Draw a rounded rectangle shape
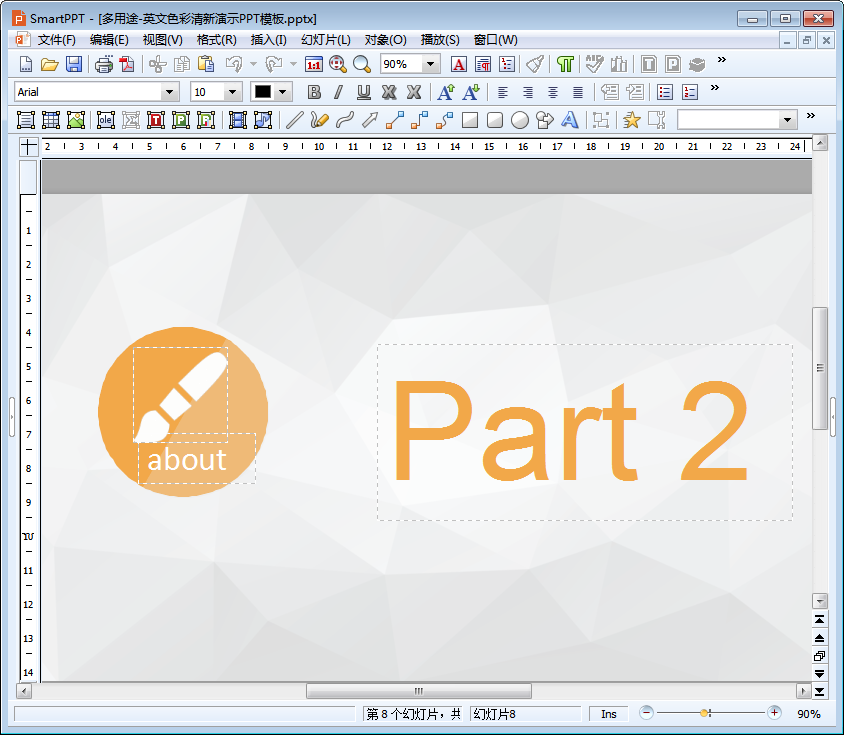844x735 pixels. point(495,120)
